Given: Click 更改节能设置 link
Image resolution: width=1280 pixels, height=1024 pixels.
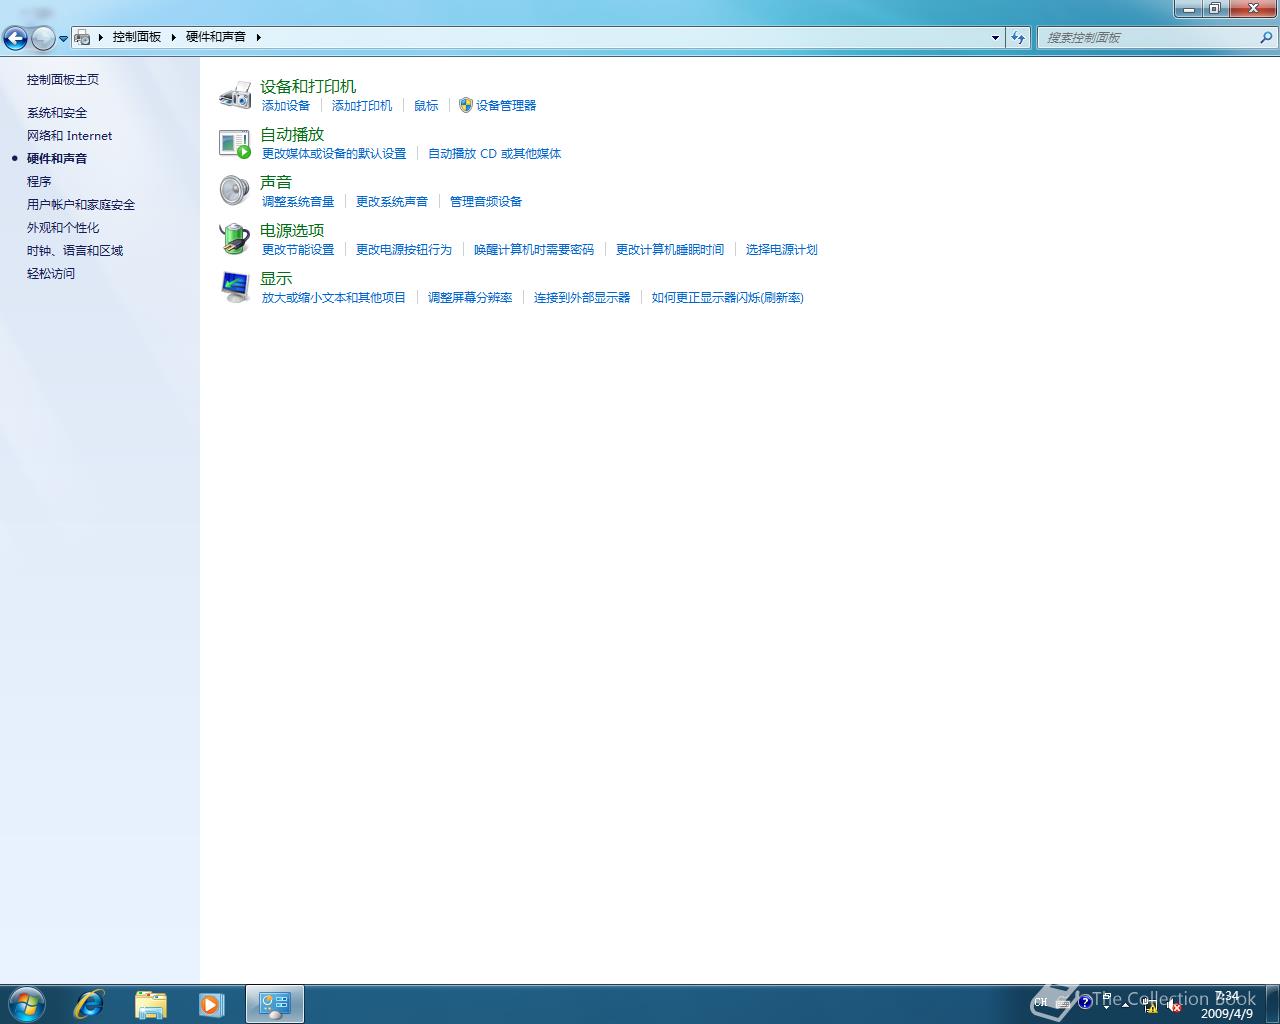Looking at the screenshot, I should tap(298, 250).
